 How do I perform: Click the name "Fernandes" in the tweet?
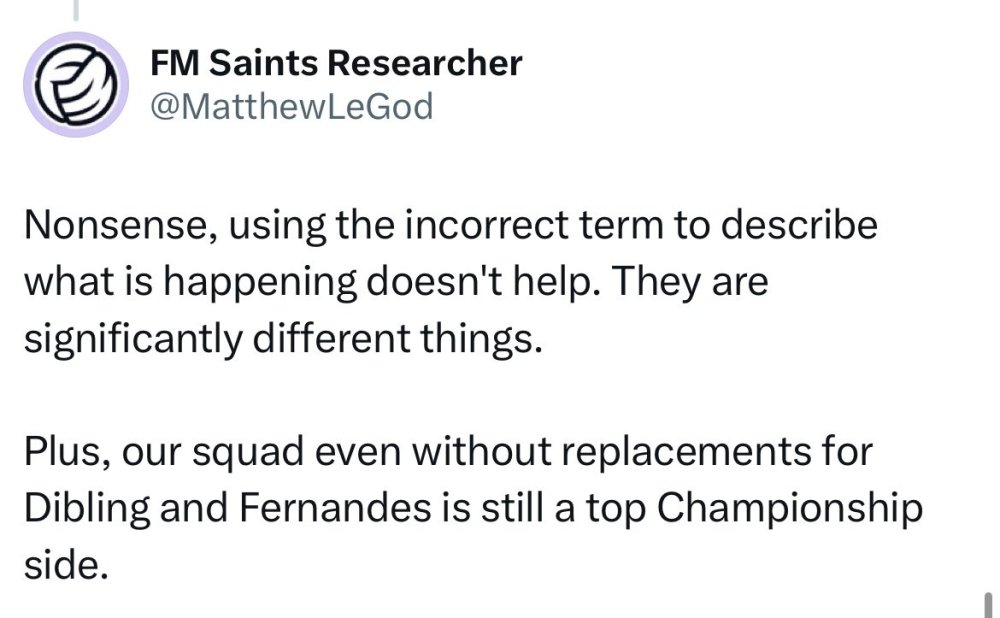coord(297,507)
